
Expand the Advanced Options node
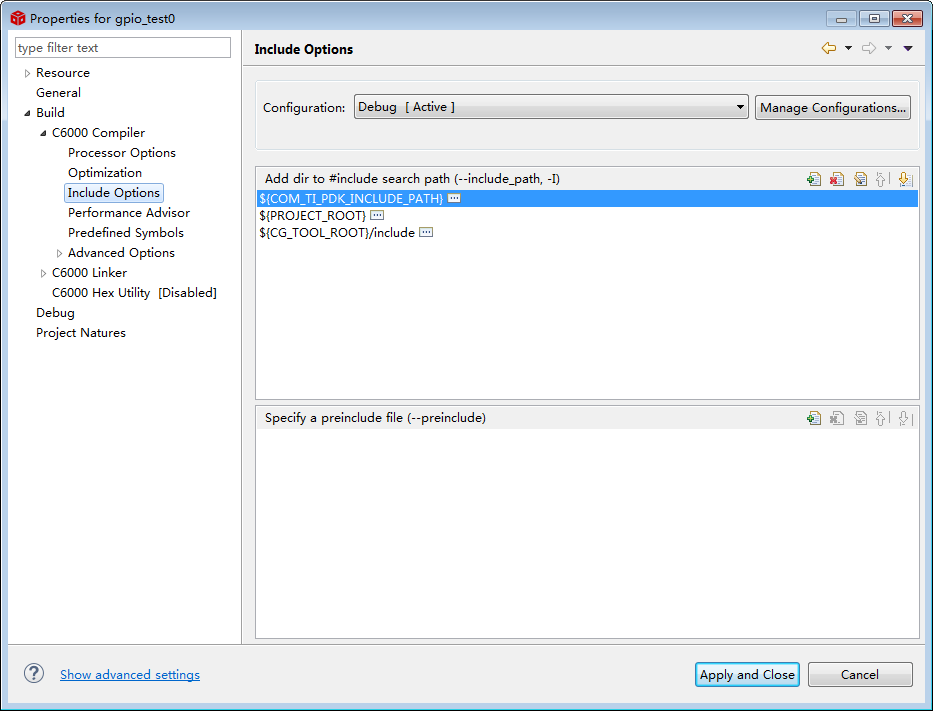pos(60,253)
